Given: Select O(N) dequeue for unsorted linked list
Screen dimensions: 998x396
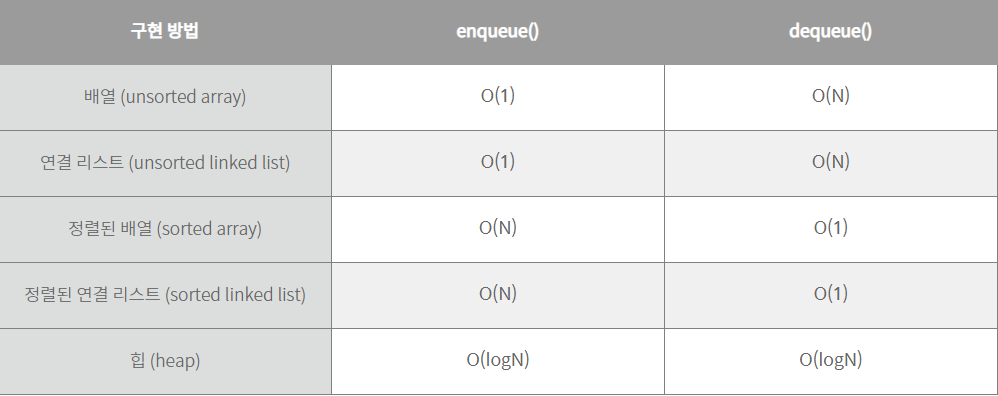Looking at the screenshot, I should coord(831,162).
